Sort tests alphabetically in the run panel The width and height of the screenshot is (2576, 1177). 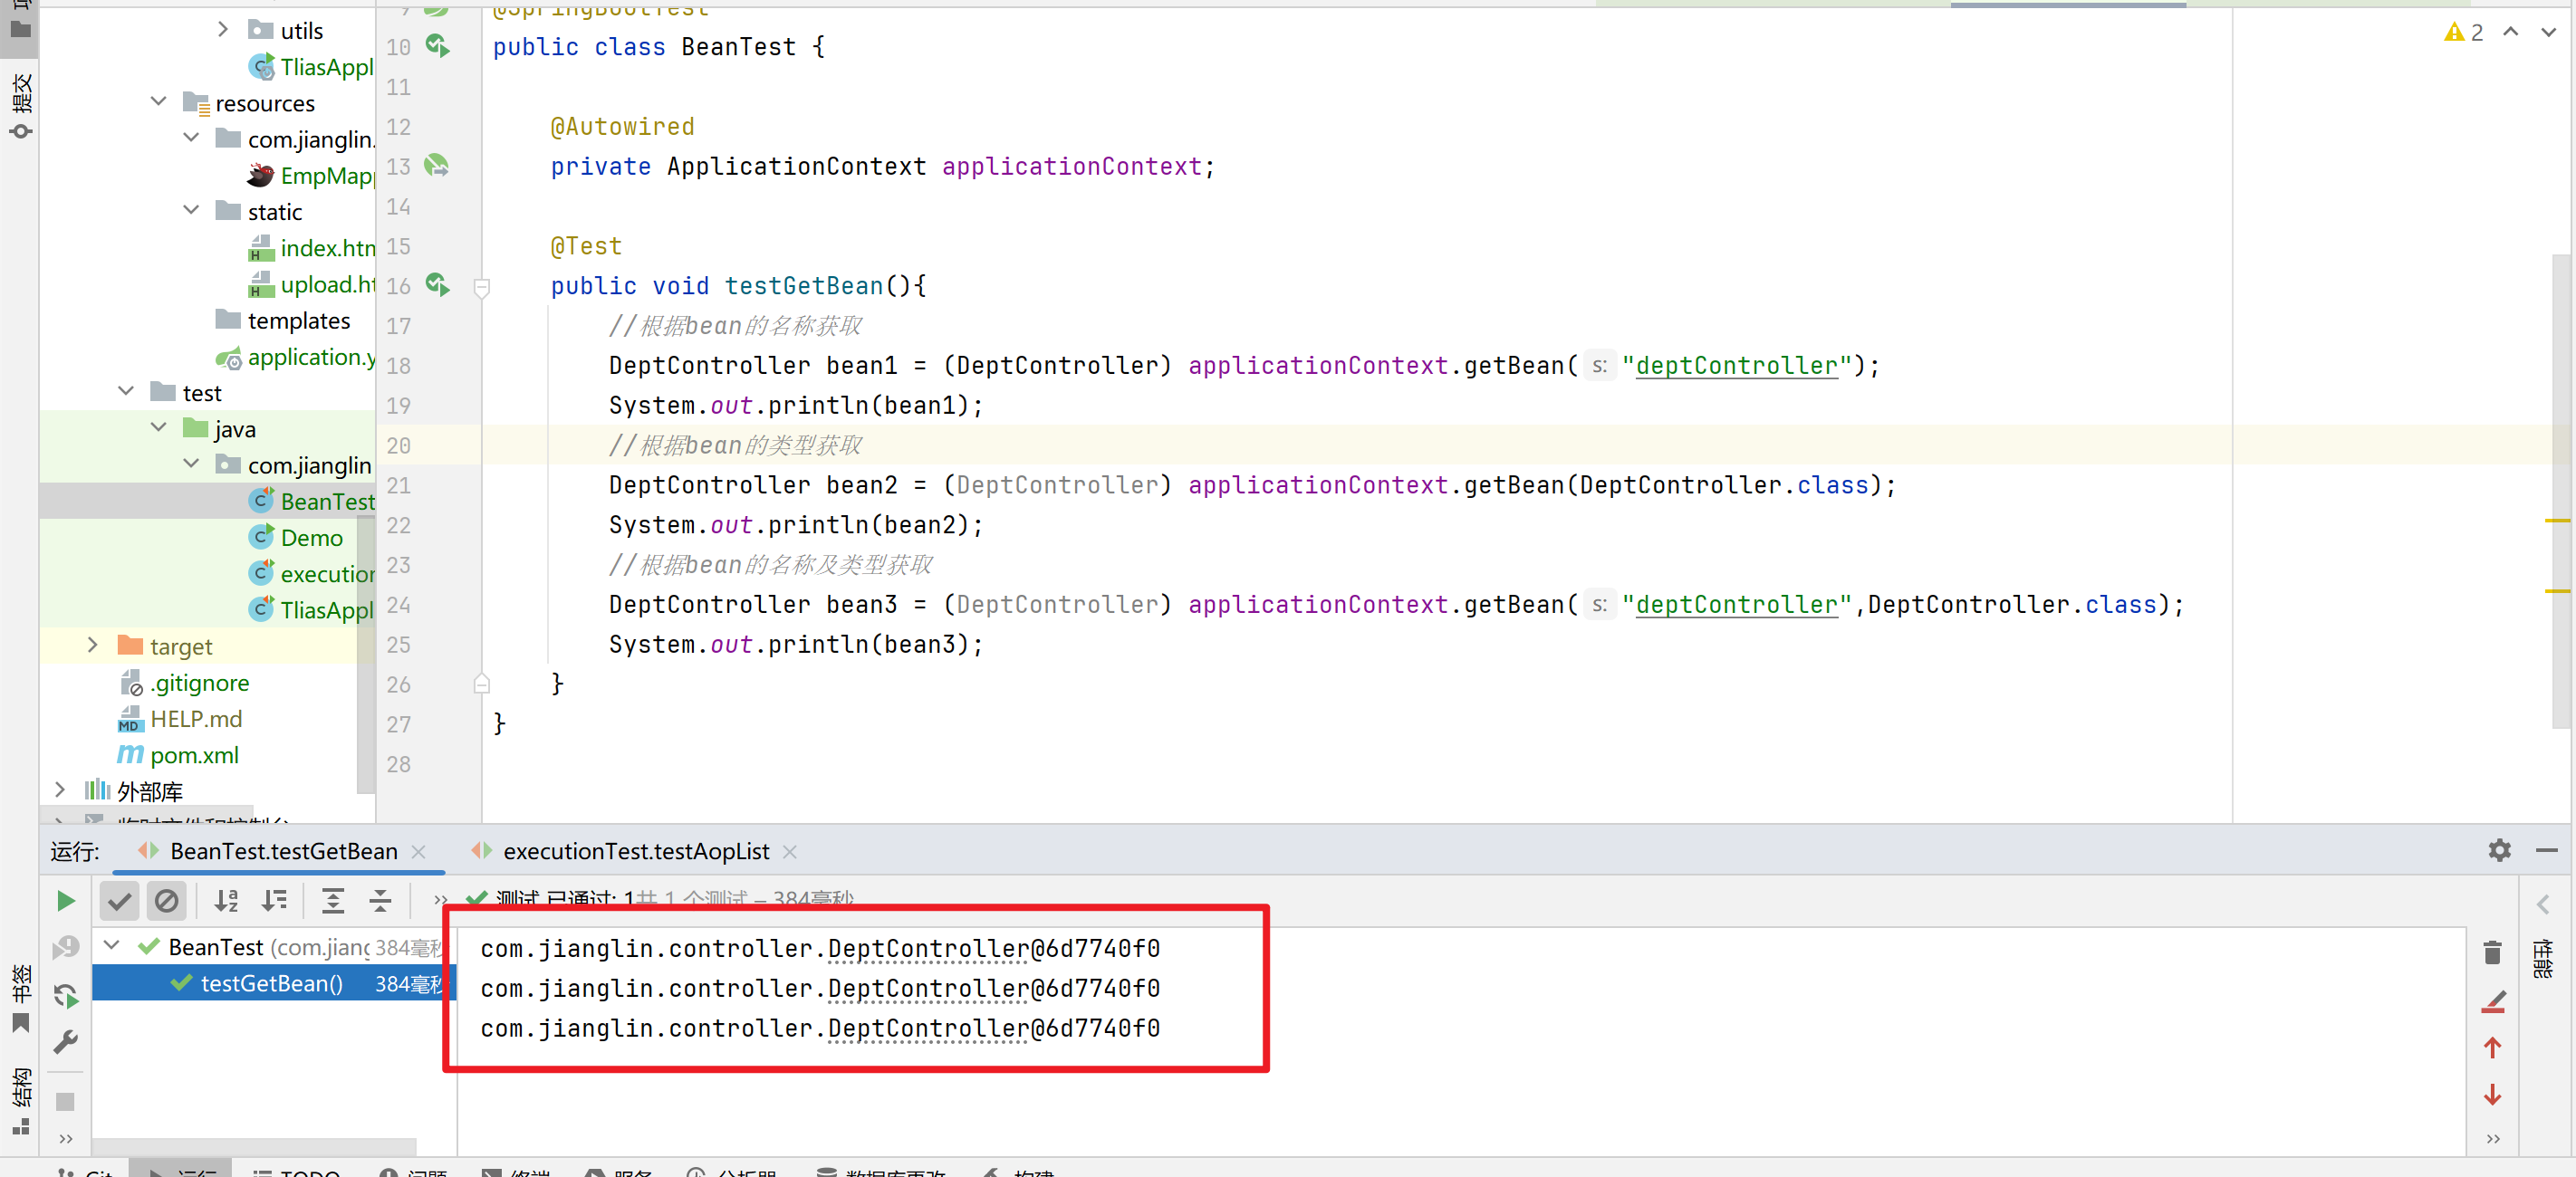[227, 901]
